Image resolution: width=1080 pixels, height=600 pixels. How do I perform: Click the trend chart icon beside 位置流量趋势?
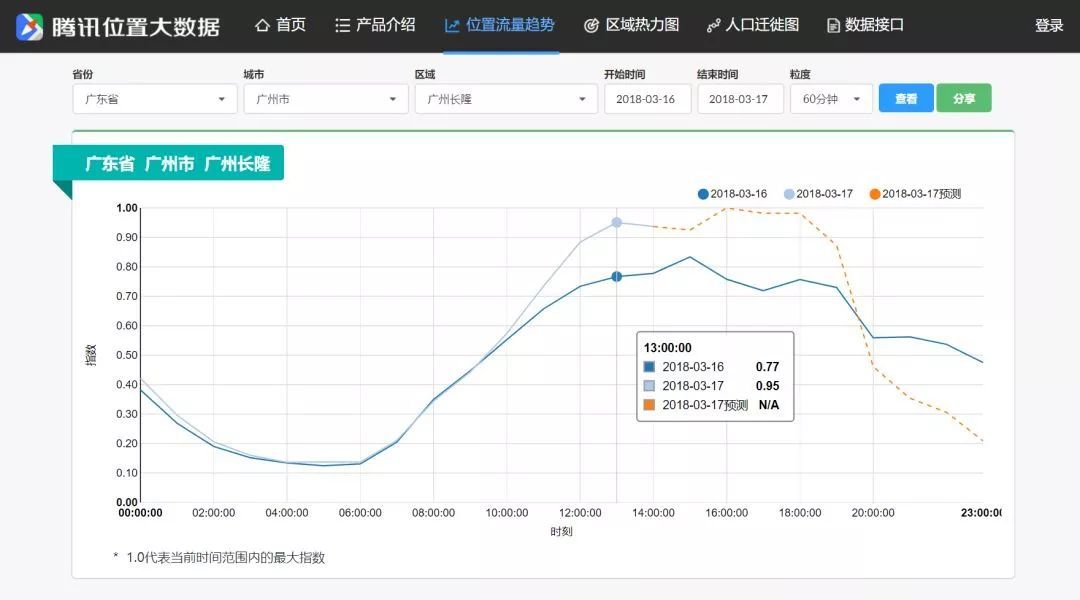click(452, 25)
